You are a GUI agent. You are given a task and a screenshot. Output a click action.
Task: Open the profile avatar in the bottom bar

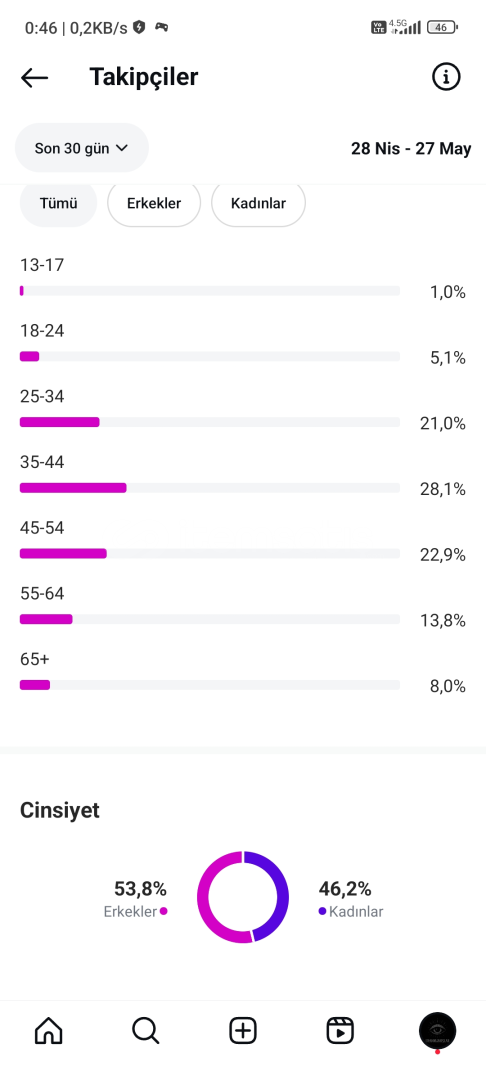tap(437, 1031)
